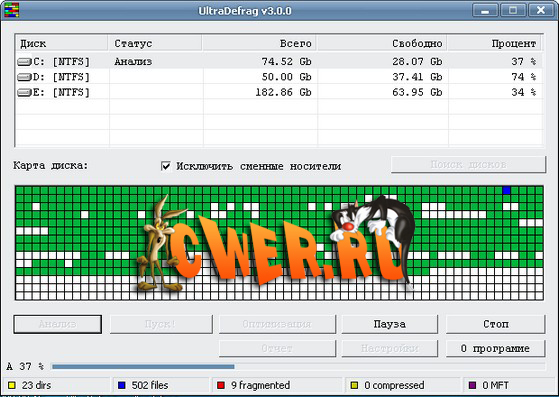Sort by the Статус column header

[155, 43]
